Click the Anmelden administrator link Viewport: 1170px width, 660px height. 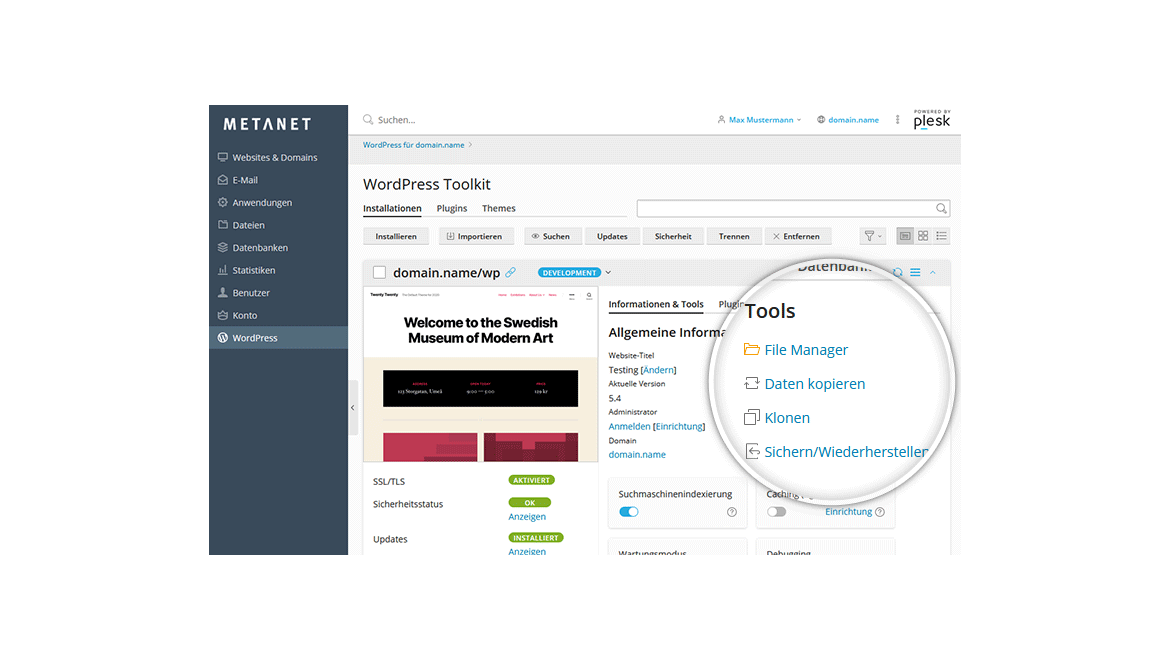point(630,427)
